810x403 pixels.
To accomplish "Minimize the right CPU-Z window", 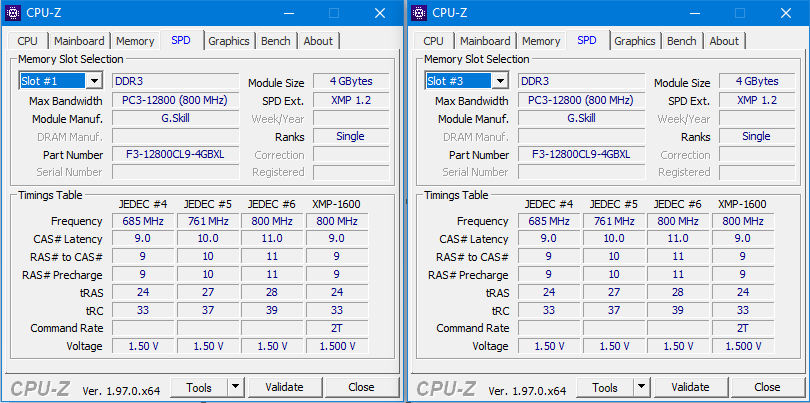I will tap(693, 13).
